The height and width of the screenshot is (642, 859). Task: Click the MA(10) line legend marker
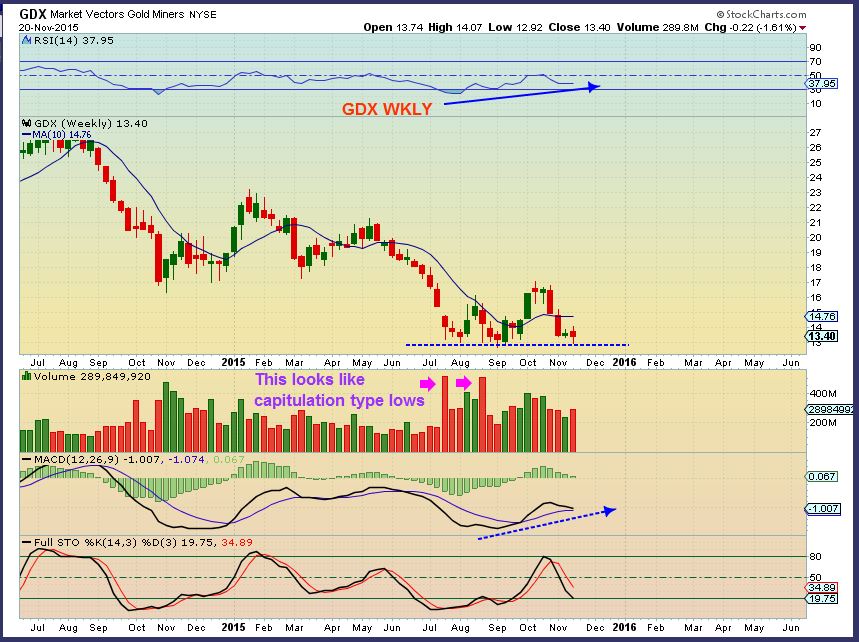coord(26,135)
